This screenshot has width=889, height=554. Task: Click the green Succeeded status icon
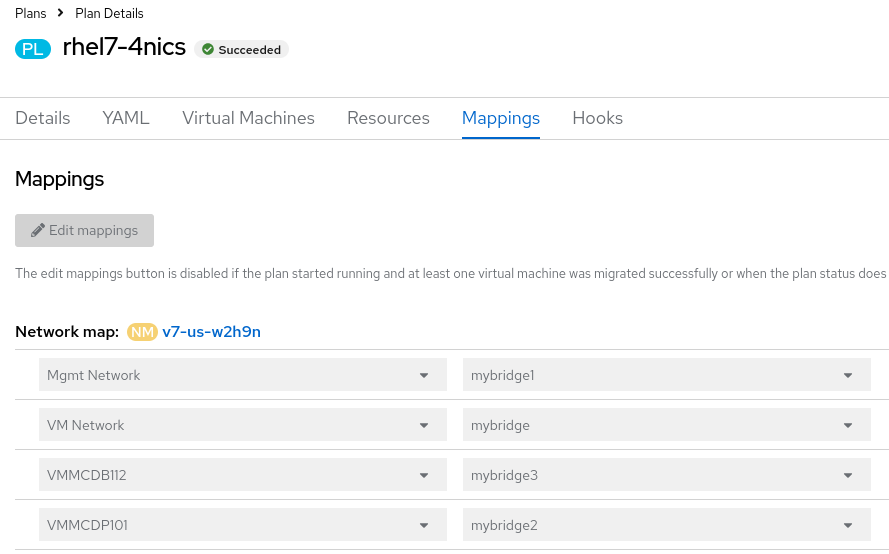pos(208,49)
